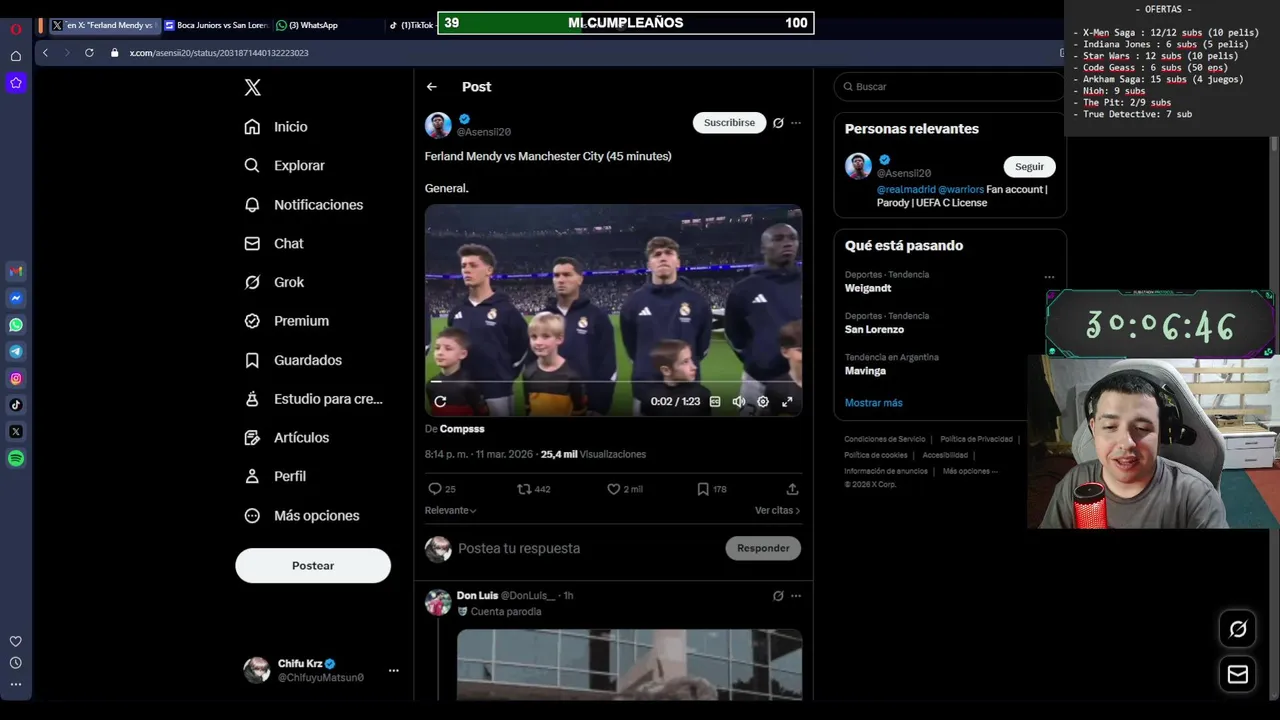This screenshot has width=1280, height=720.
Task: Open floating messages envelope button
Action: coord(1238,674)
